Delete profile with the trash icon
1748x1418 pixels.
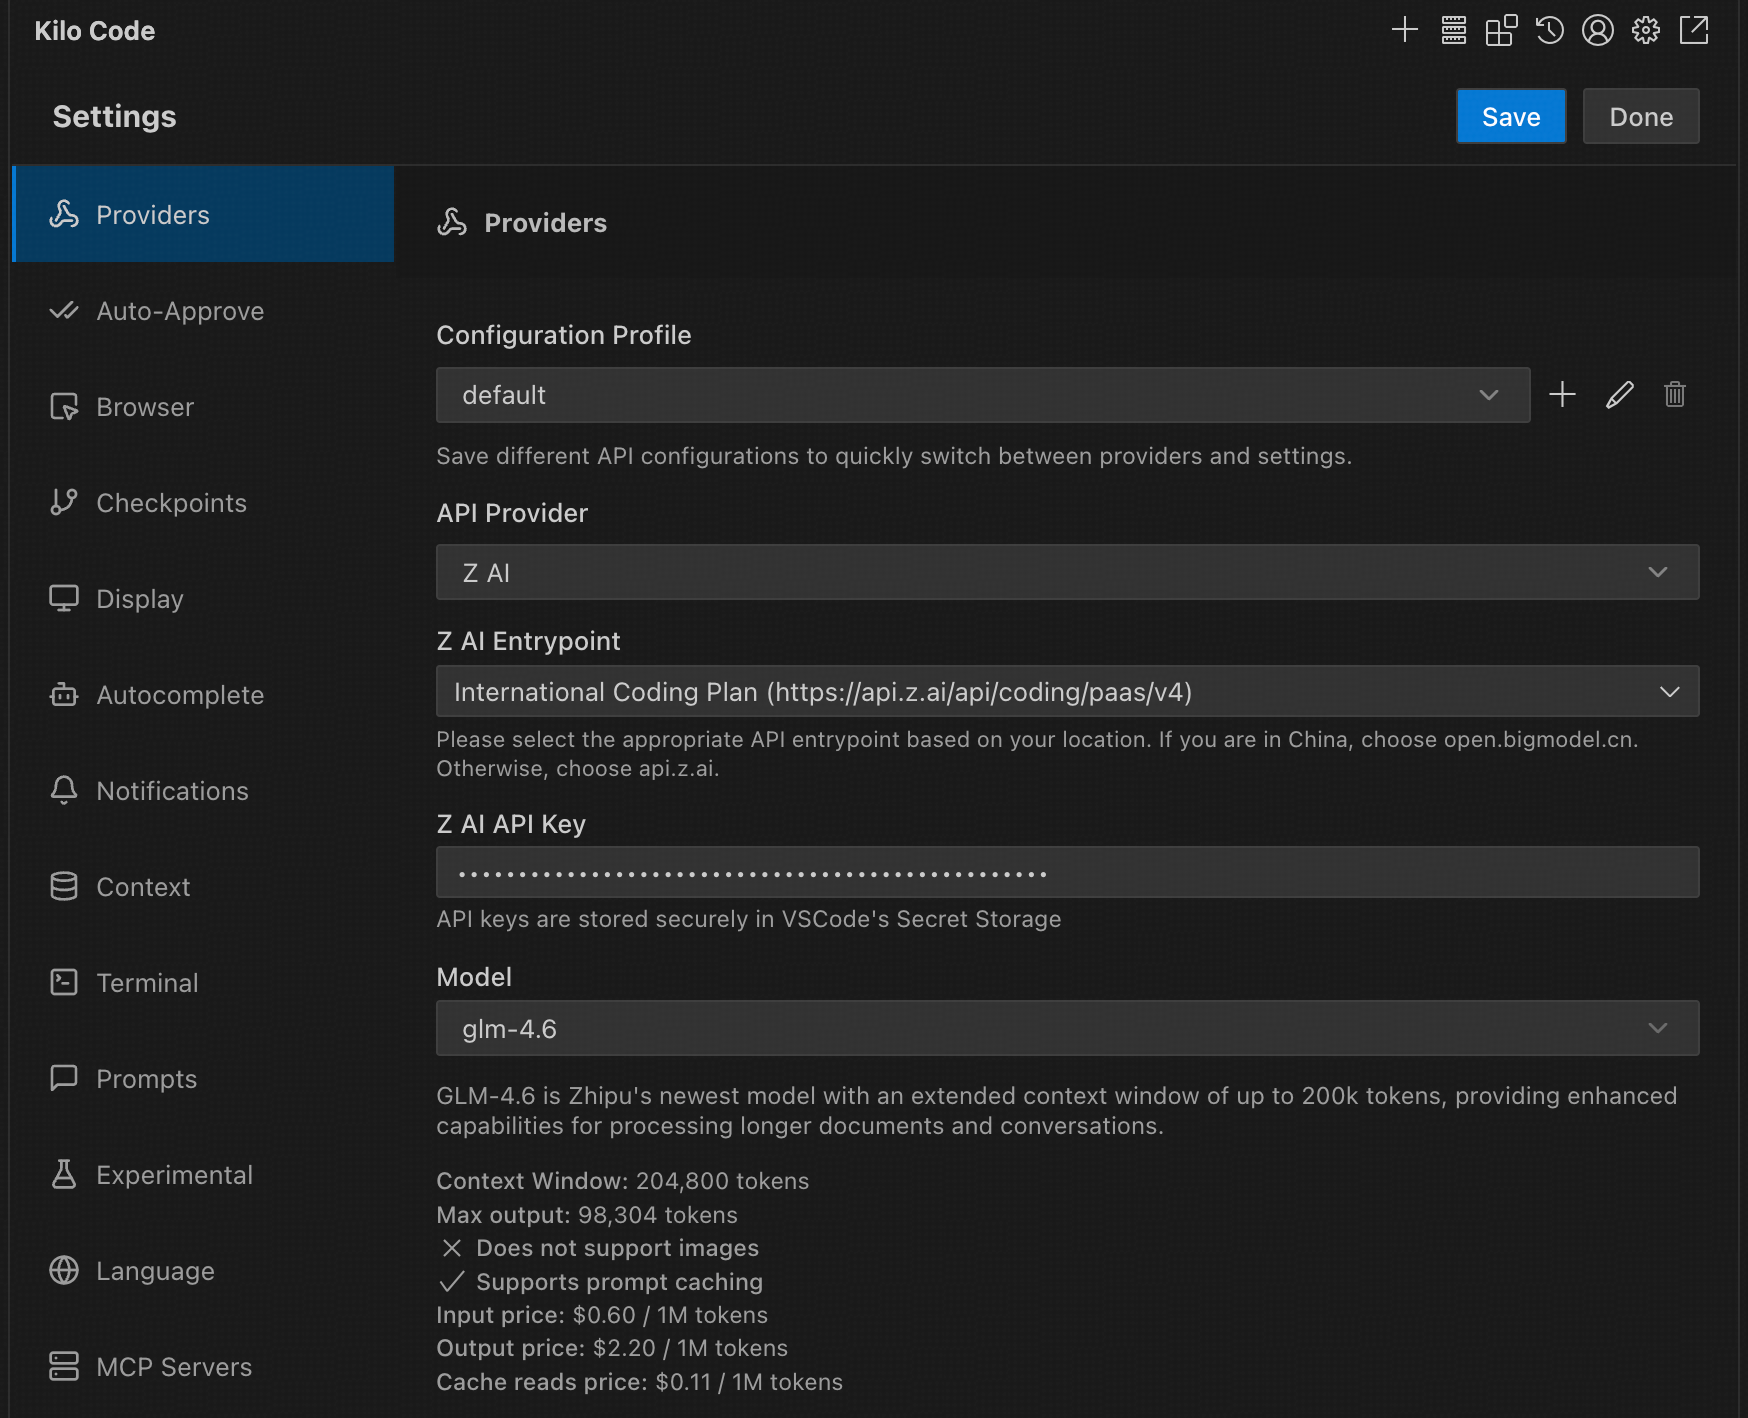(x=1674, y=395)
